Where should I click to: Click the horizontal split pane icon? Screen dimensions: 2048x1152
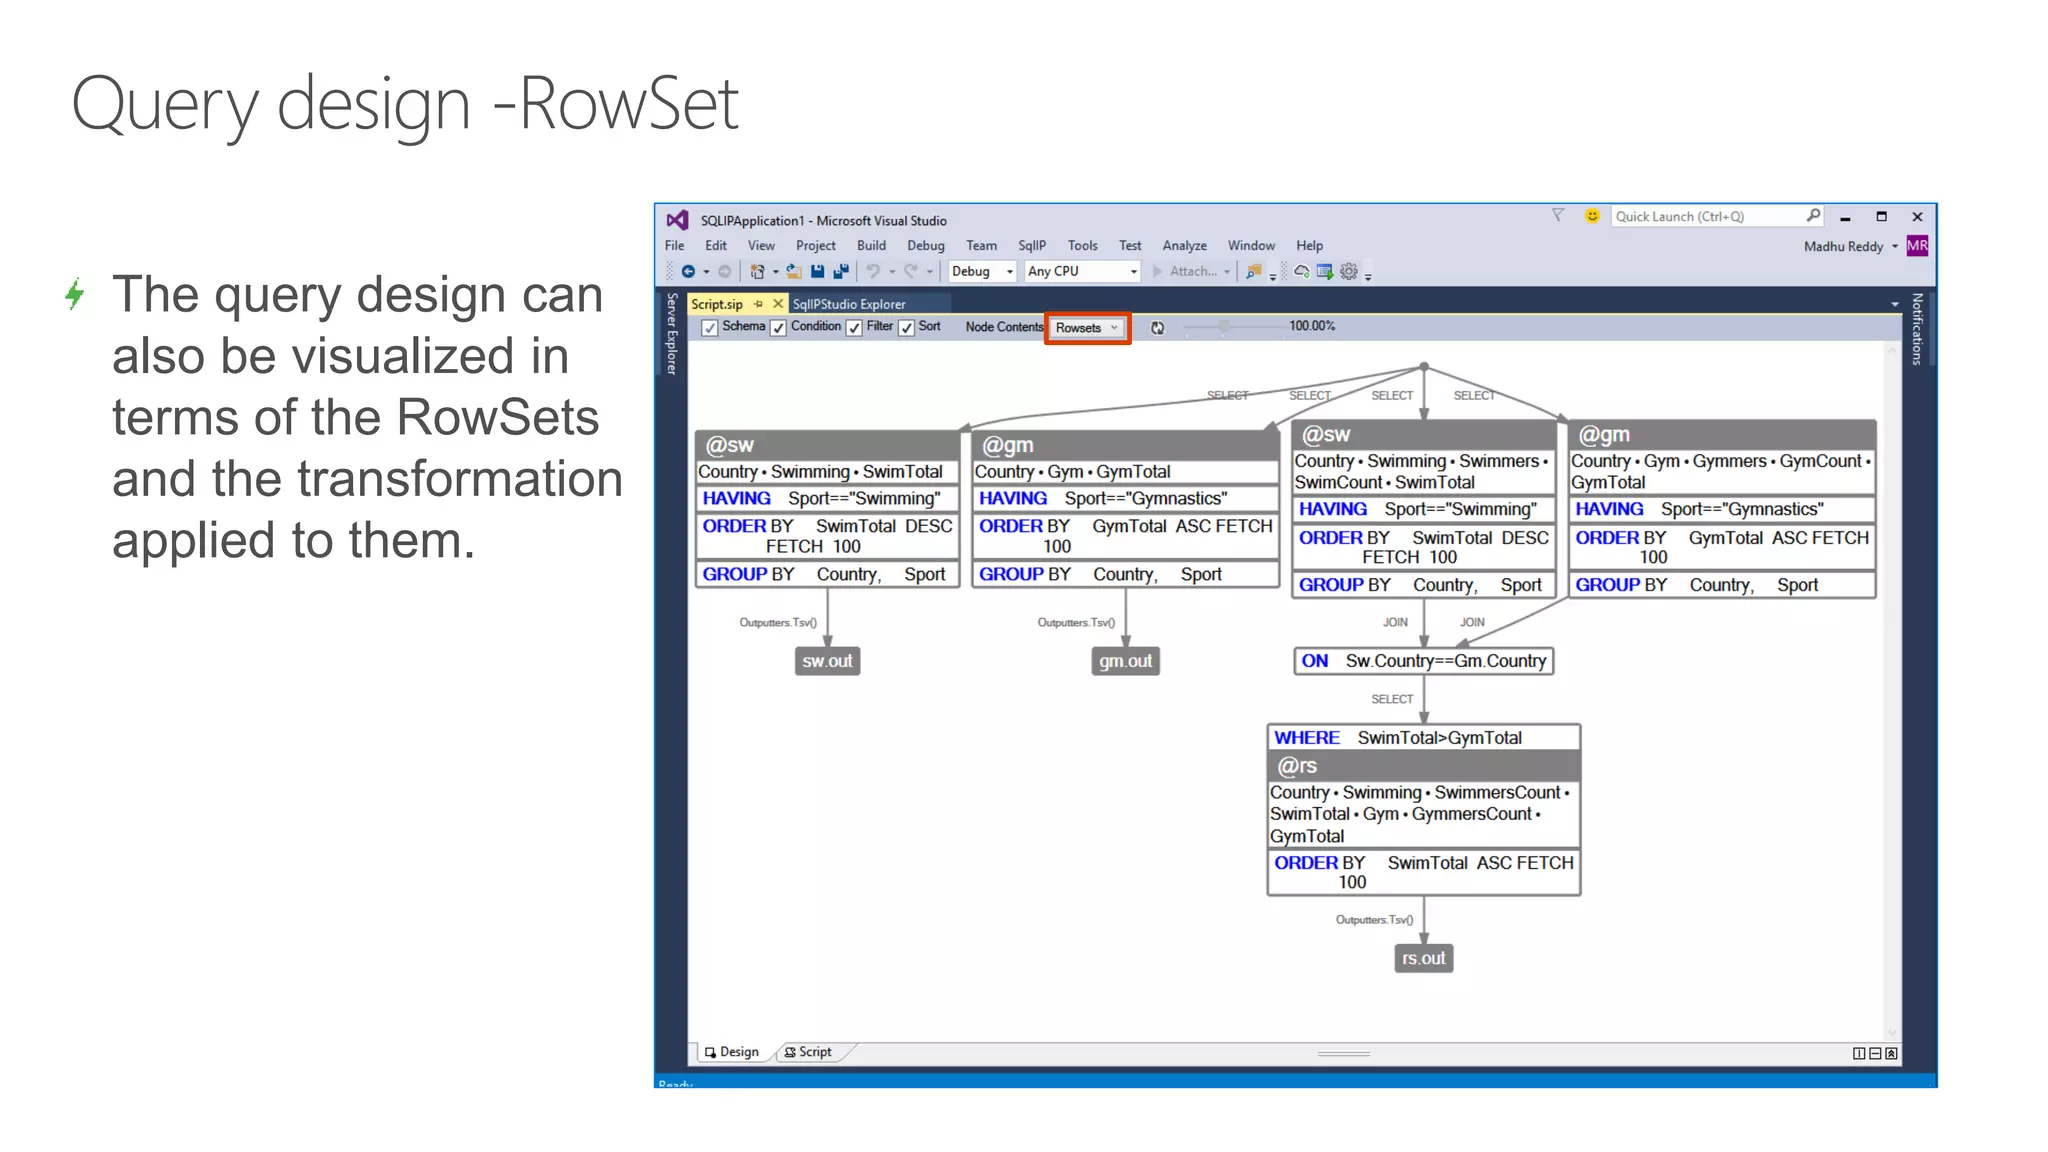pyautogui.click(x=1875, y=1053)
